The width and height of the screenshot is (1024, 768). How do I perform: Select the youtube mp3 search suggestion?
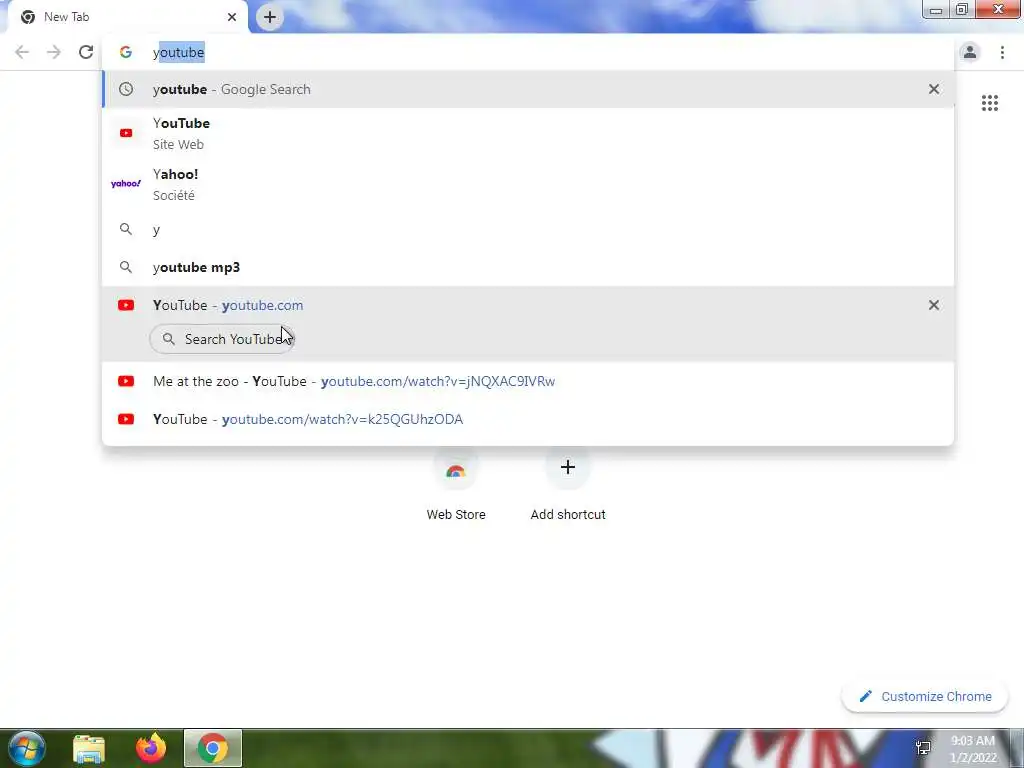(528, 267)
